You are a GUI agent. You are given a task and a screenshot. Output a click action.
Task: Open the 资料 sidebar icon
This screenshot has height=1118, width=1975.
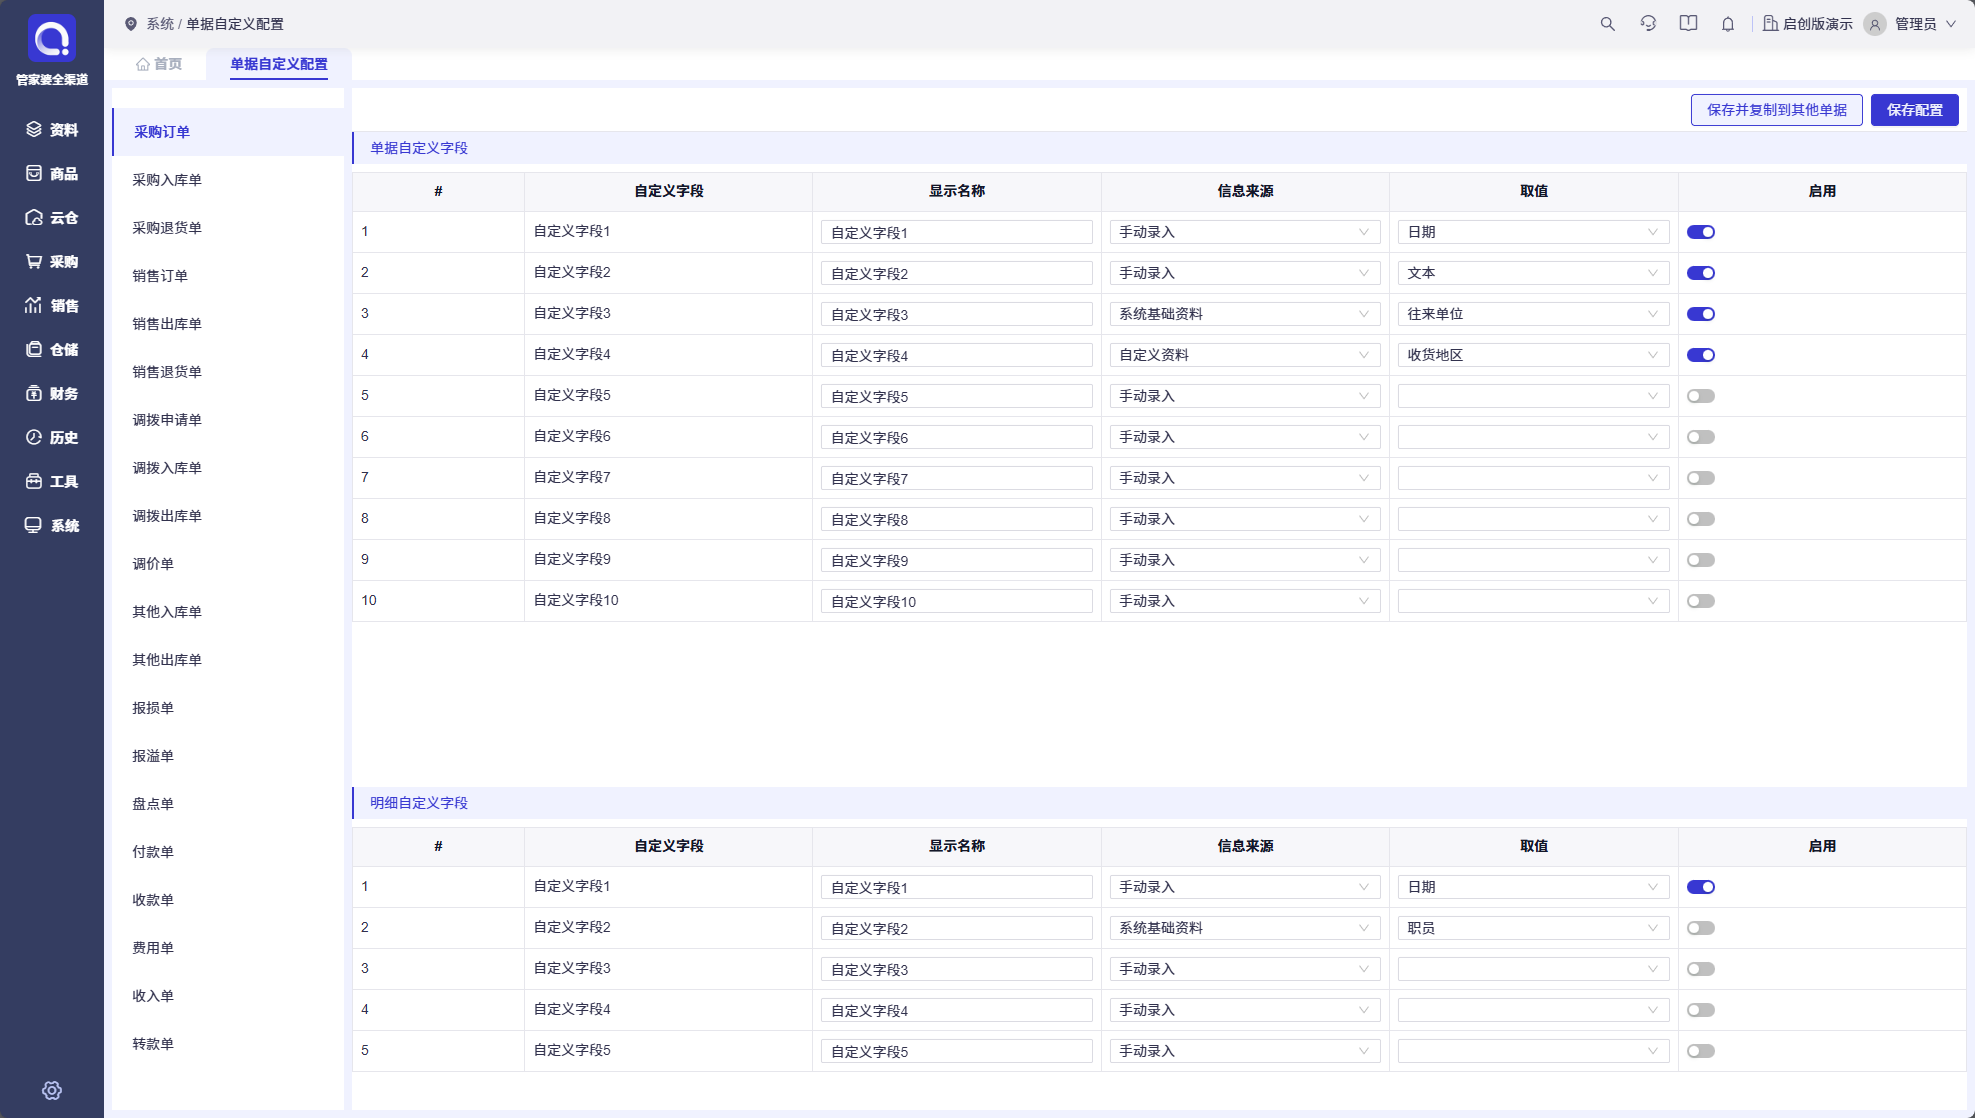(x=34, y=130)
